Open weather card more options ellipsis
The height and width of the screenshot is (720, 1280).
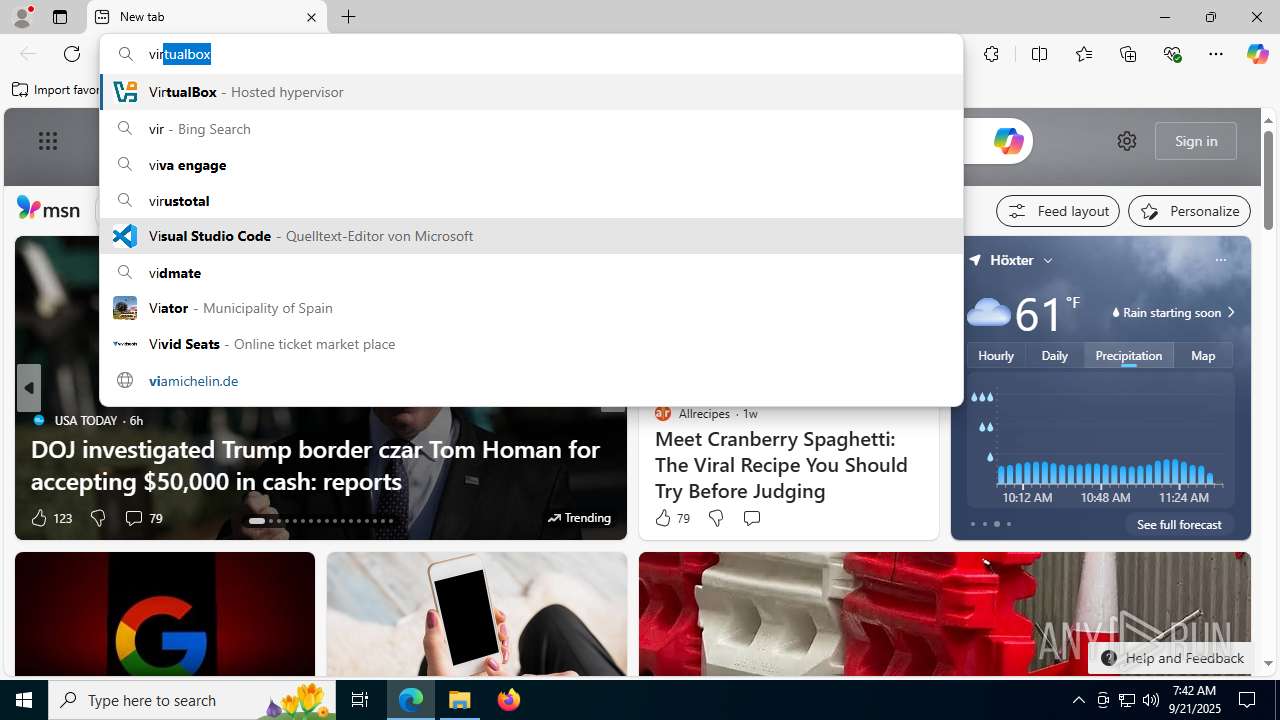1220,260
